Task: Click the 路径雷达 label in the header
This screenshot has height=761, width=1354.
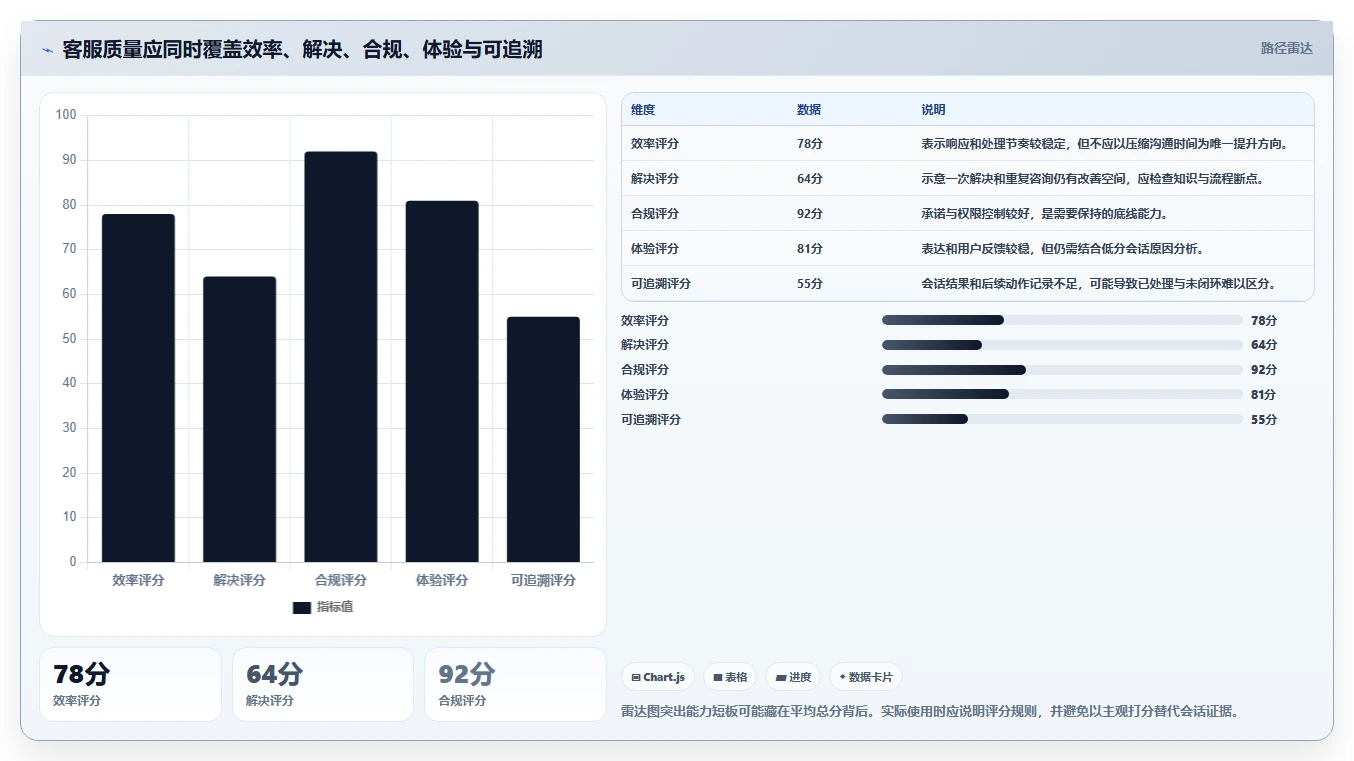Action: point(1286,48)
